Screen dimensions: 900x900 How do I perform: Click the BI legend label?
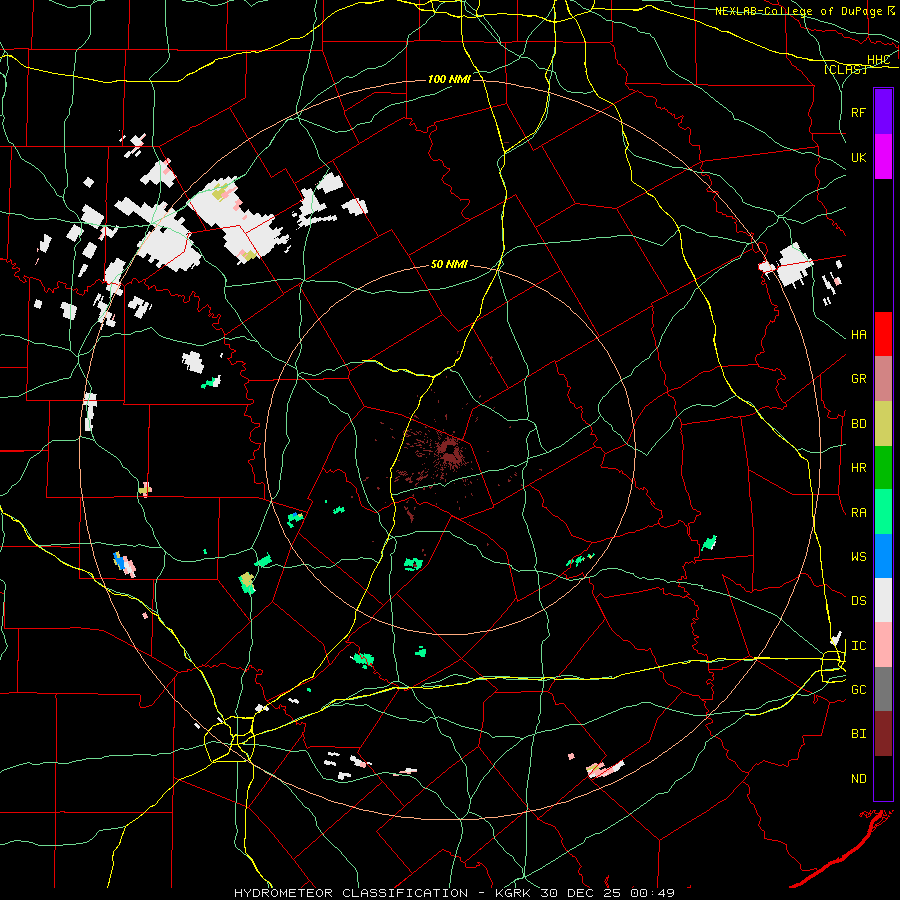coord(858,734)
